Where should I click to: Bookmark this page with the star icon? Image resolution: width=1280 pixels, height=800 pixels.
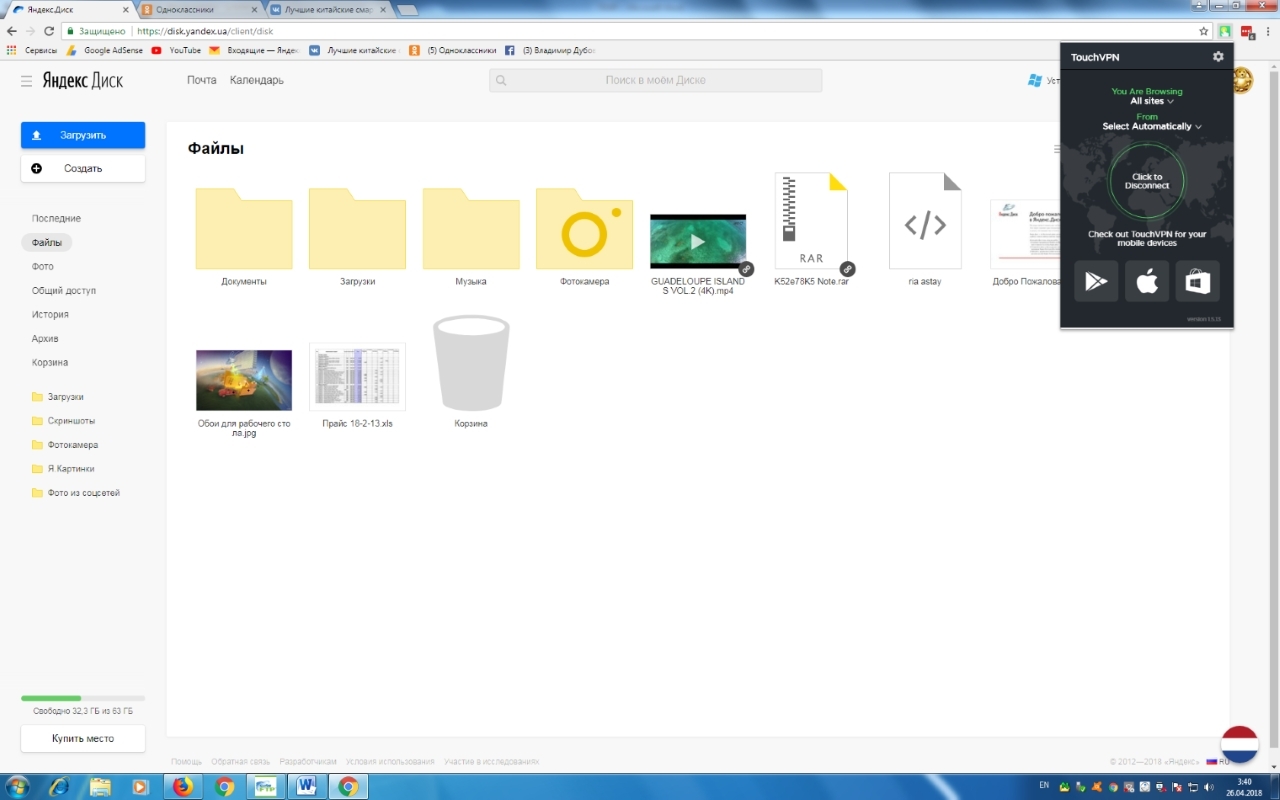coord(1204,31)
